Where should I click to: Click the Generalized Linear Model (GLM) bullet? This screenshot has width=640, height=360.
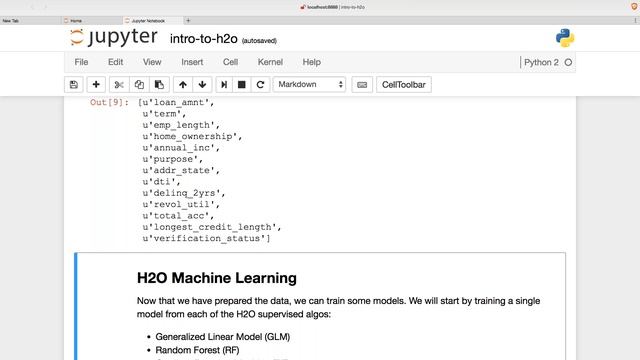click(223, 337)
